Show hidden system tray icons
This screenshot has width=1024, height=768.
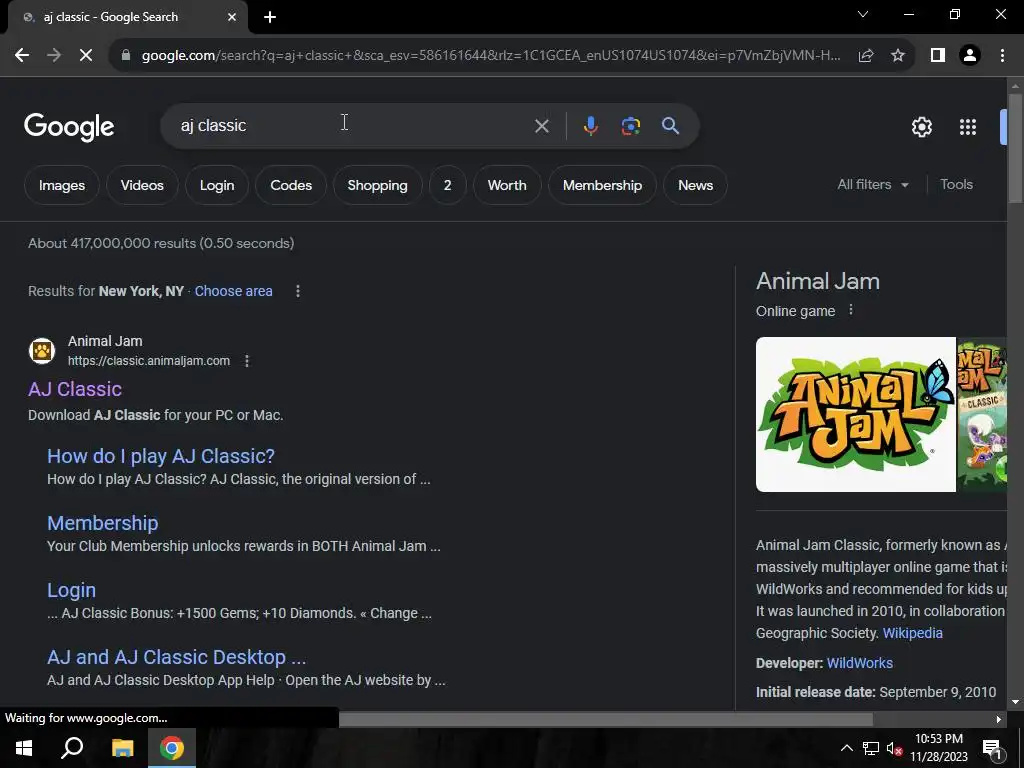pyautogui.click(x=846, y=748)
